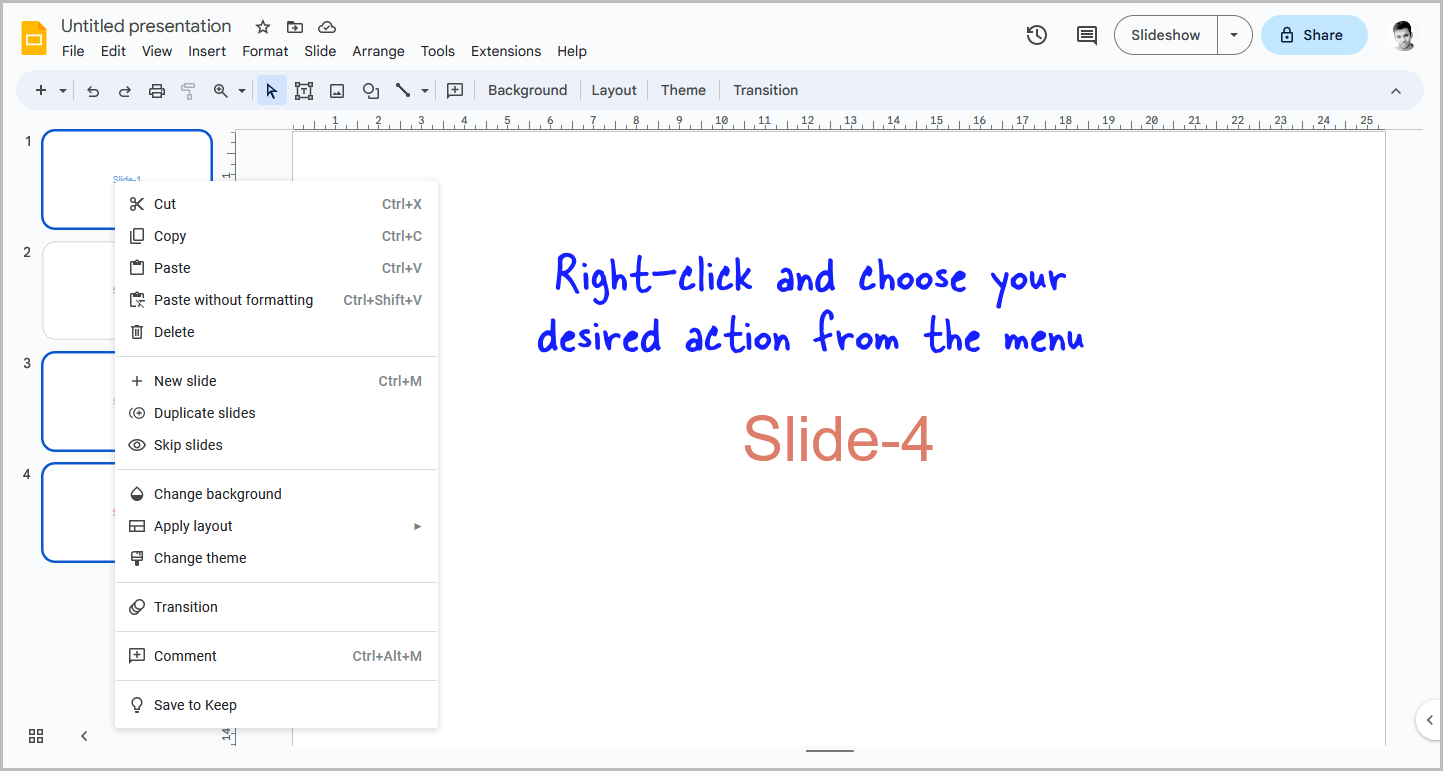Toggle Skip slides in context menu
The height and width of the screenshot is (771, 1443).
click(186, 444)
